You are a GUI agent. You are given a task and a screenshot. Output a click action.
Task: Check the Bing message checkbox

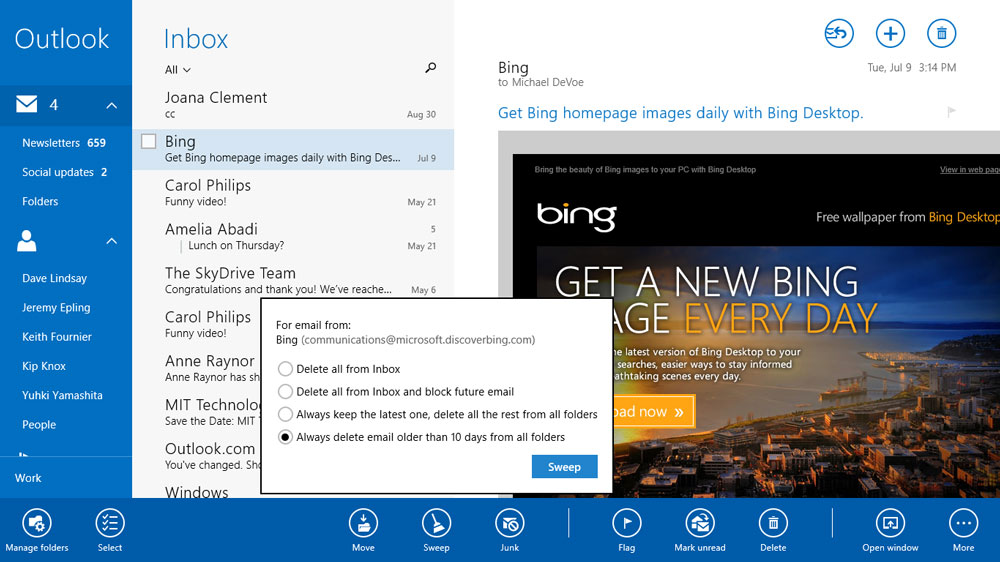point(149,142)
